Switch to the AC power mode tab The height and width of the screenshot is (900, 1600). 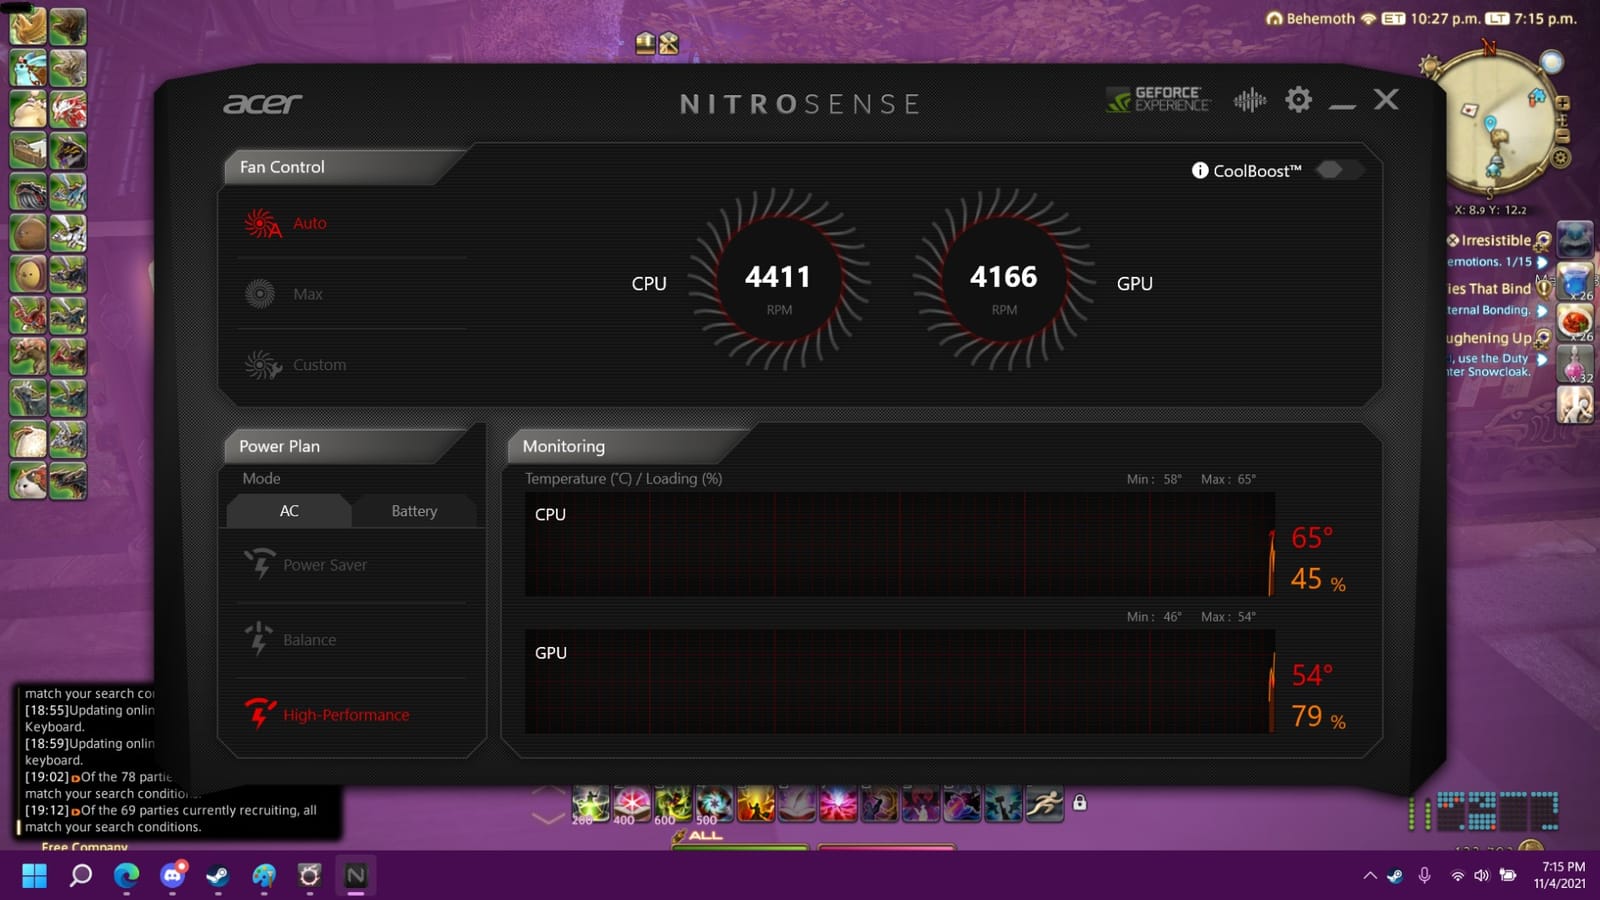[289, 511]
